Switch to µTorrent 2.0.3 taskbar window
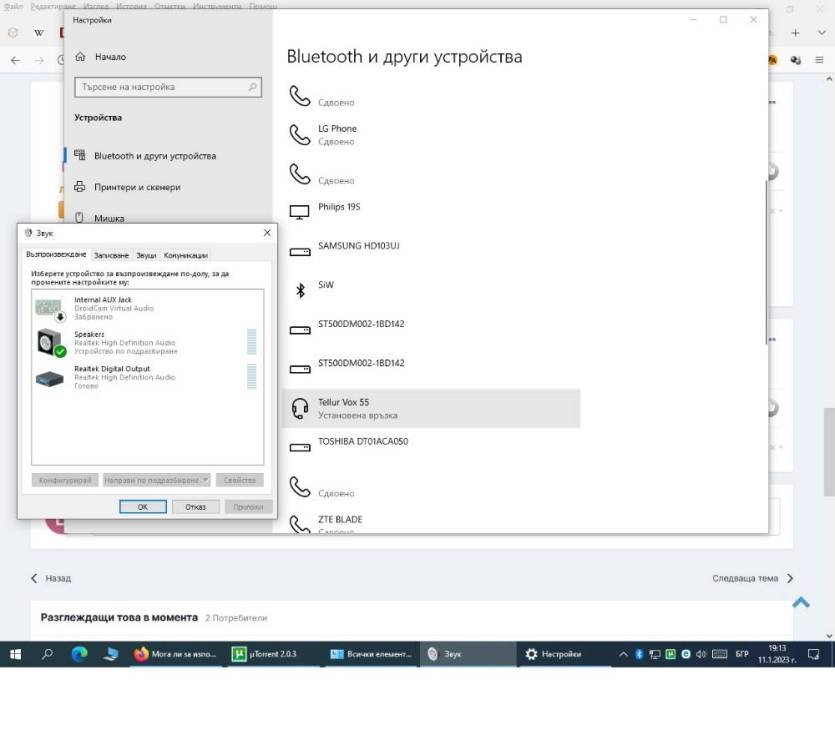835x750 pixels. click(x=272, y=654)
